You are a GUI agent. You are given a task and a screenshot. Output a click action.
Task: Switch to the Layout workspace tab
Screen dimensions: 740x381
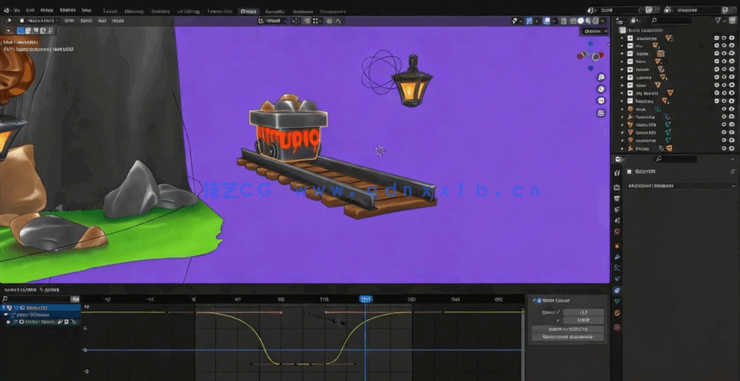(110, 11)
